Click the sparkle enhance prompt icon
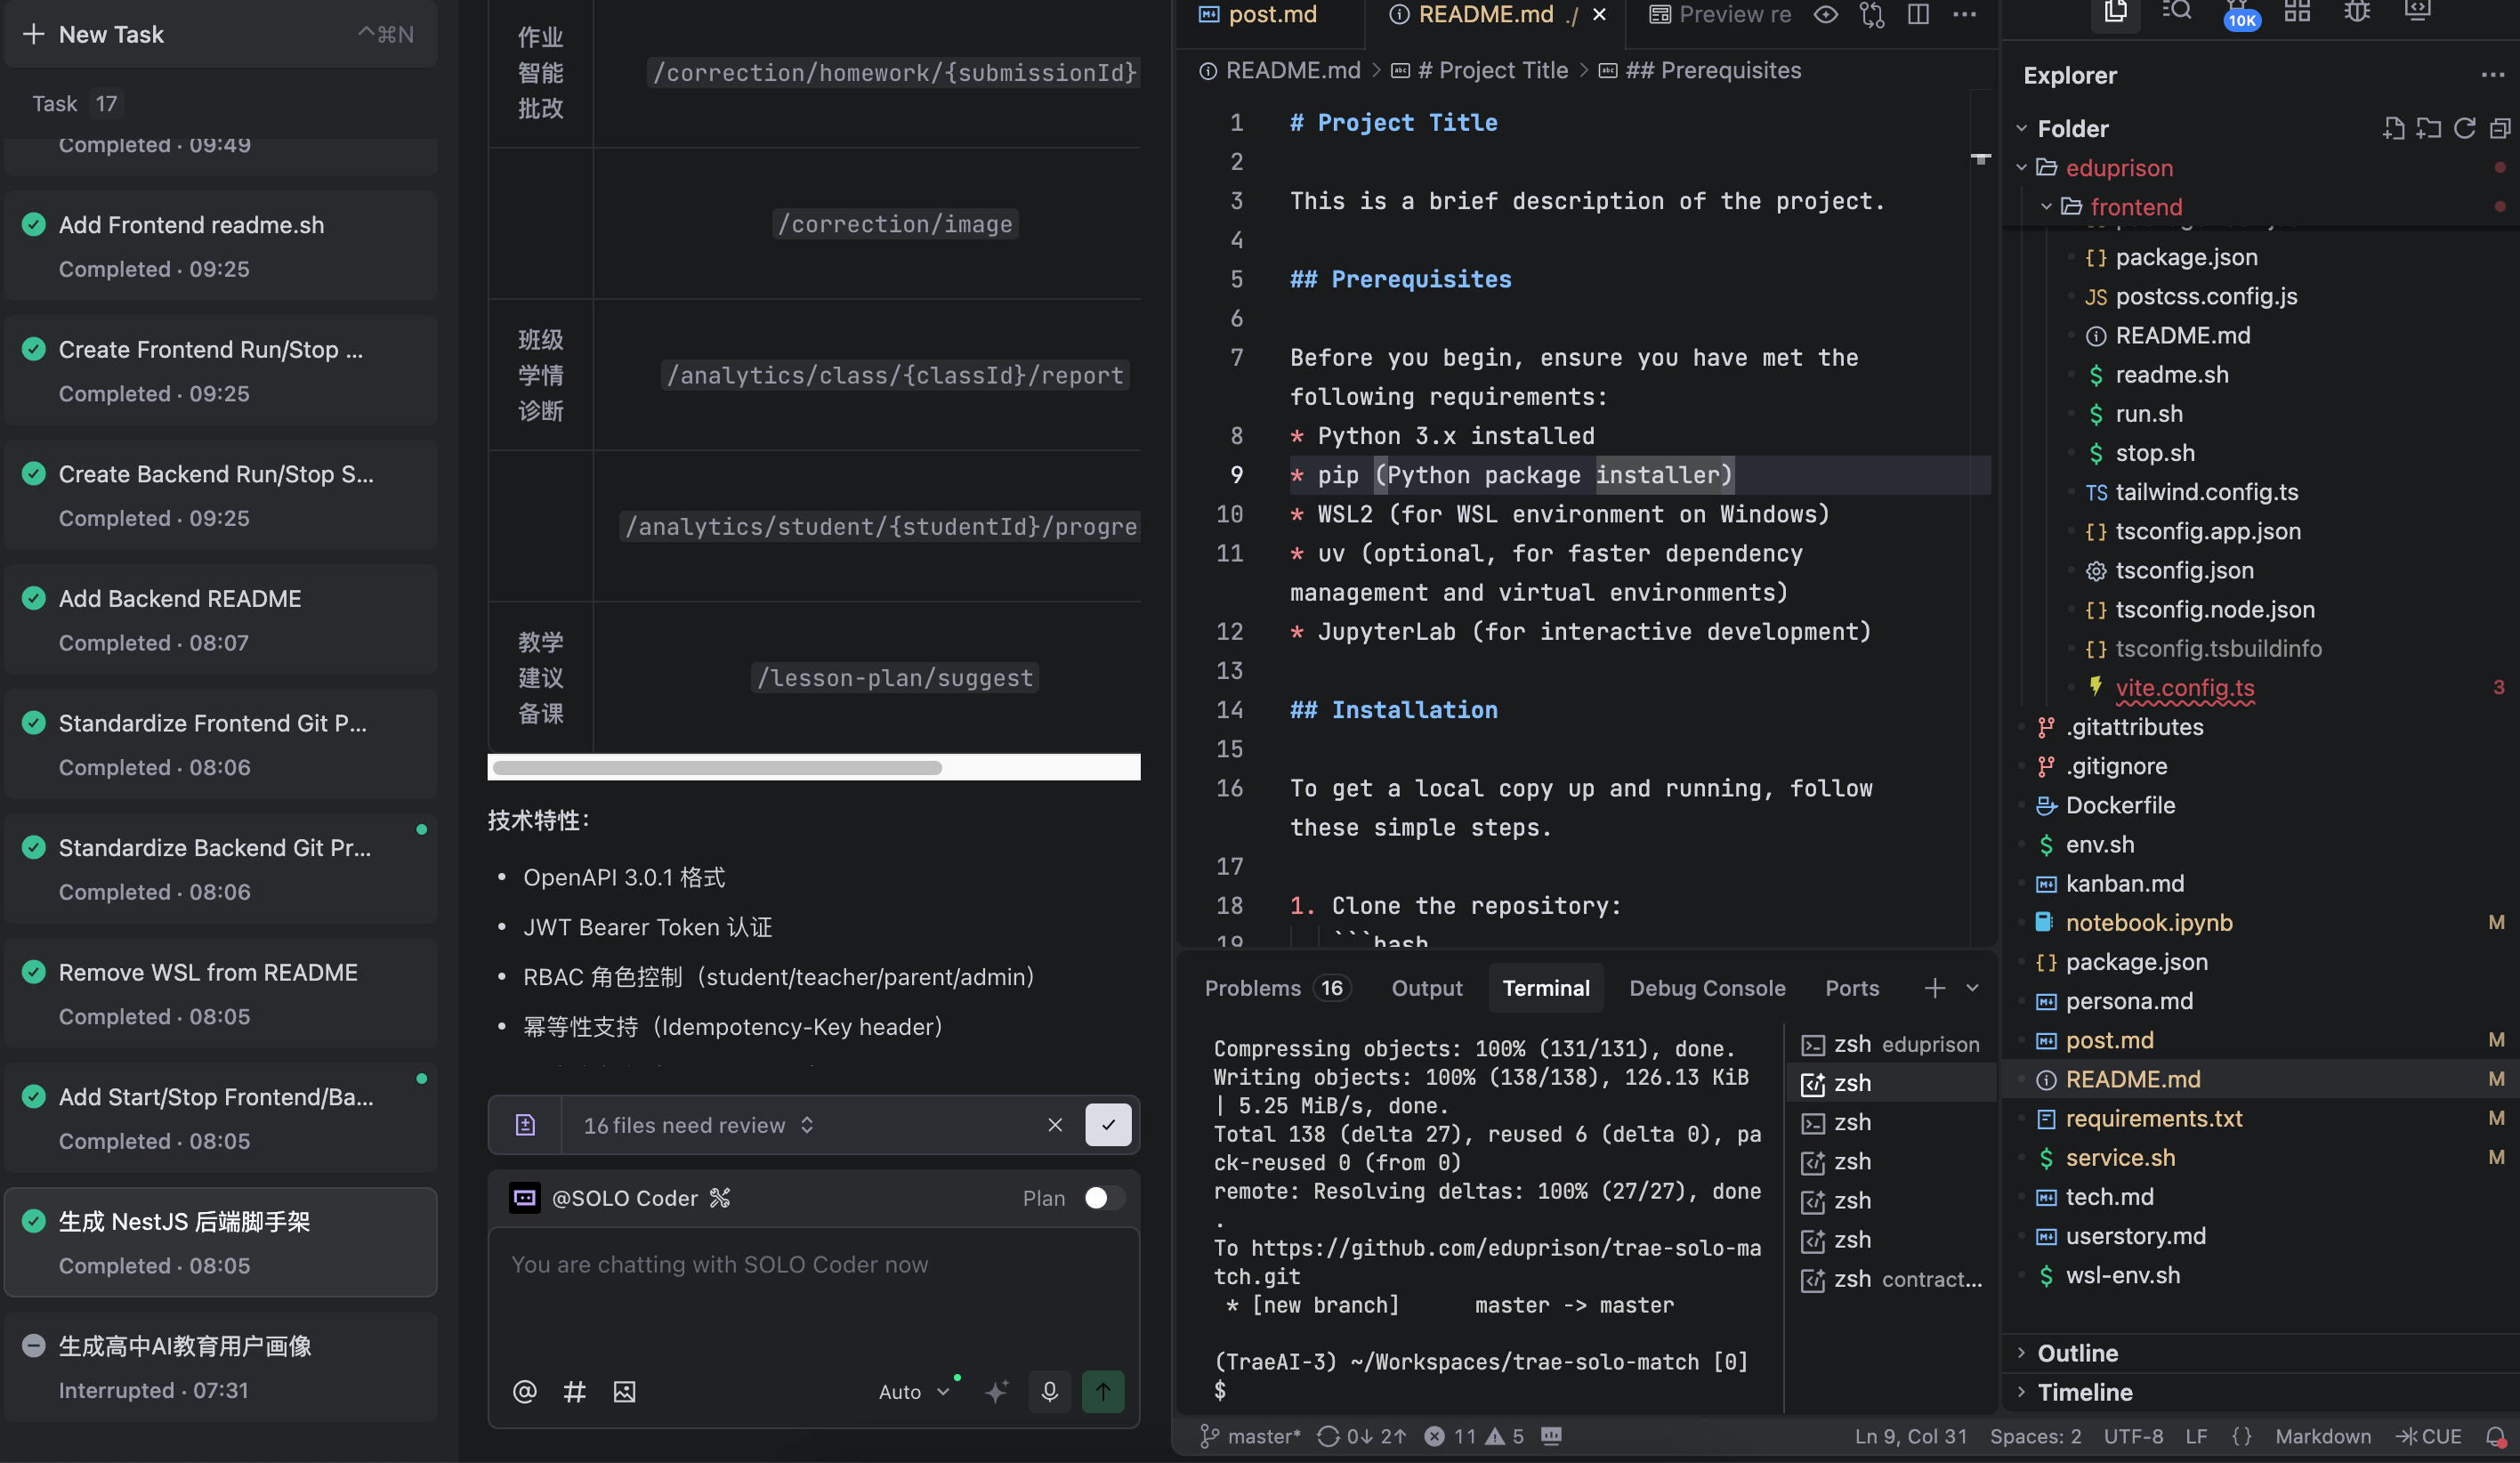The height and width of the screenshot is (1463, 2520). tap(996, 1391)
